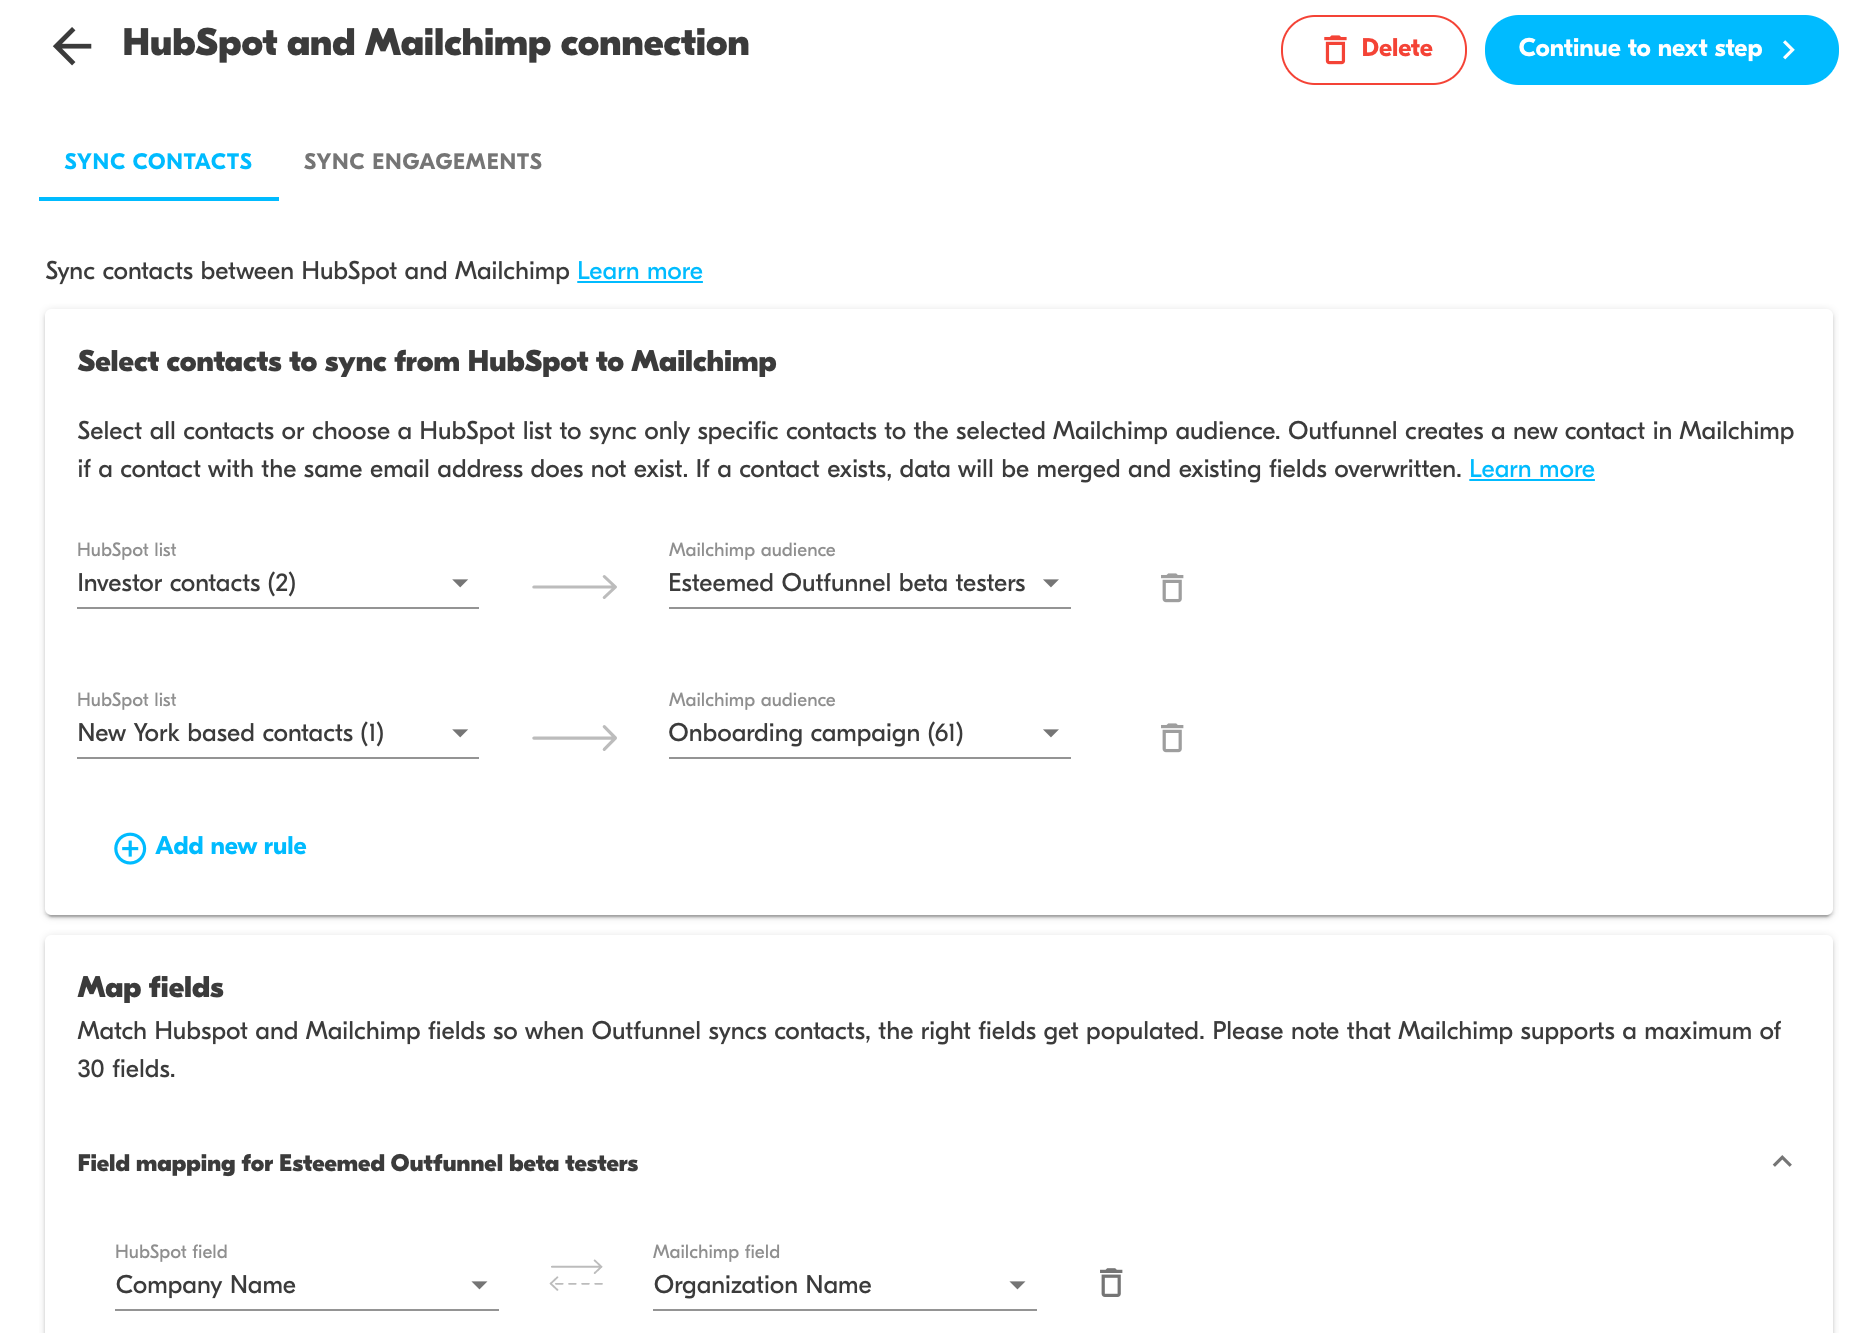Remove the Company Name field mapping
The image size is (1876, 1333).
1110,1282
